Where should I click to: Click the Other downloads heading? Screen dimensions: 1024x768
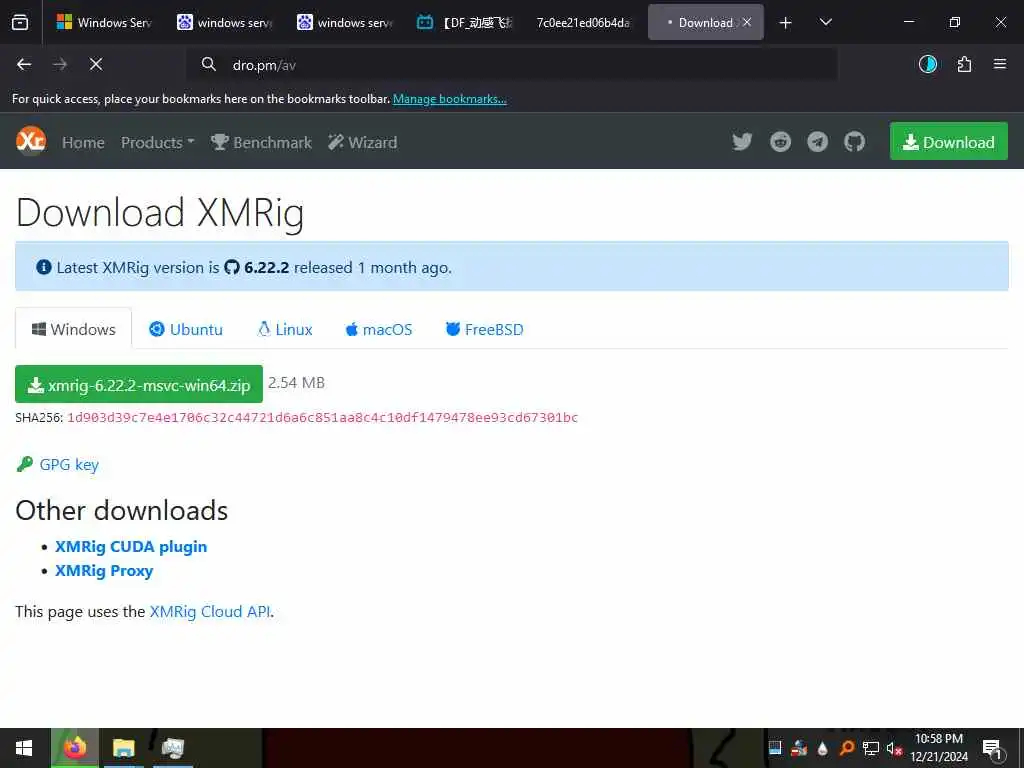(121, 511)
